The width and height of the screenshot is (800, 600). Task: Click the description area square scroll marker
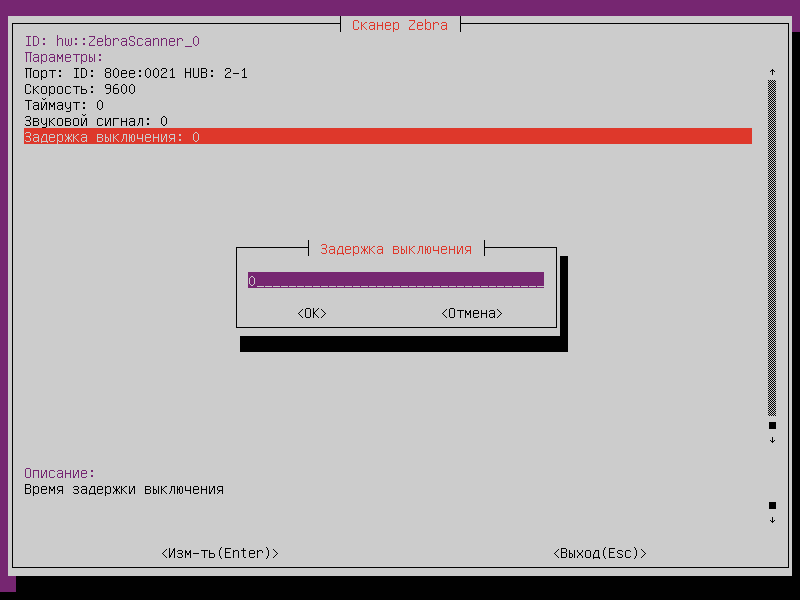[772, 505]
